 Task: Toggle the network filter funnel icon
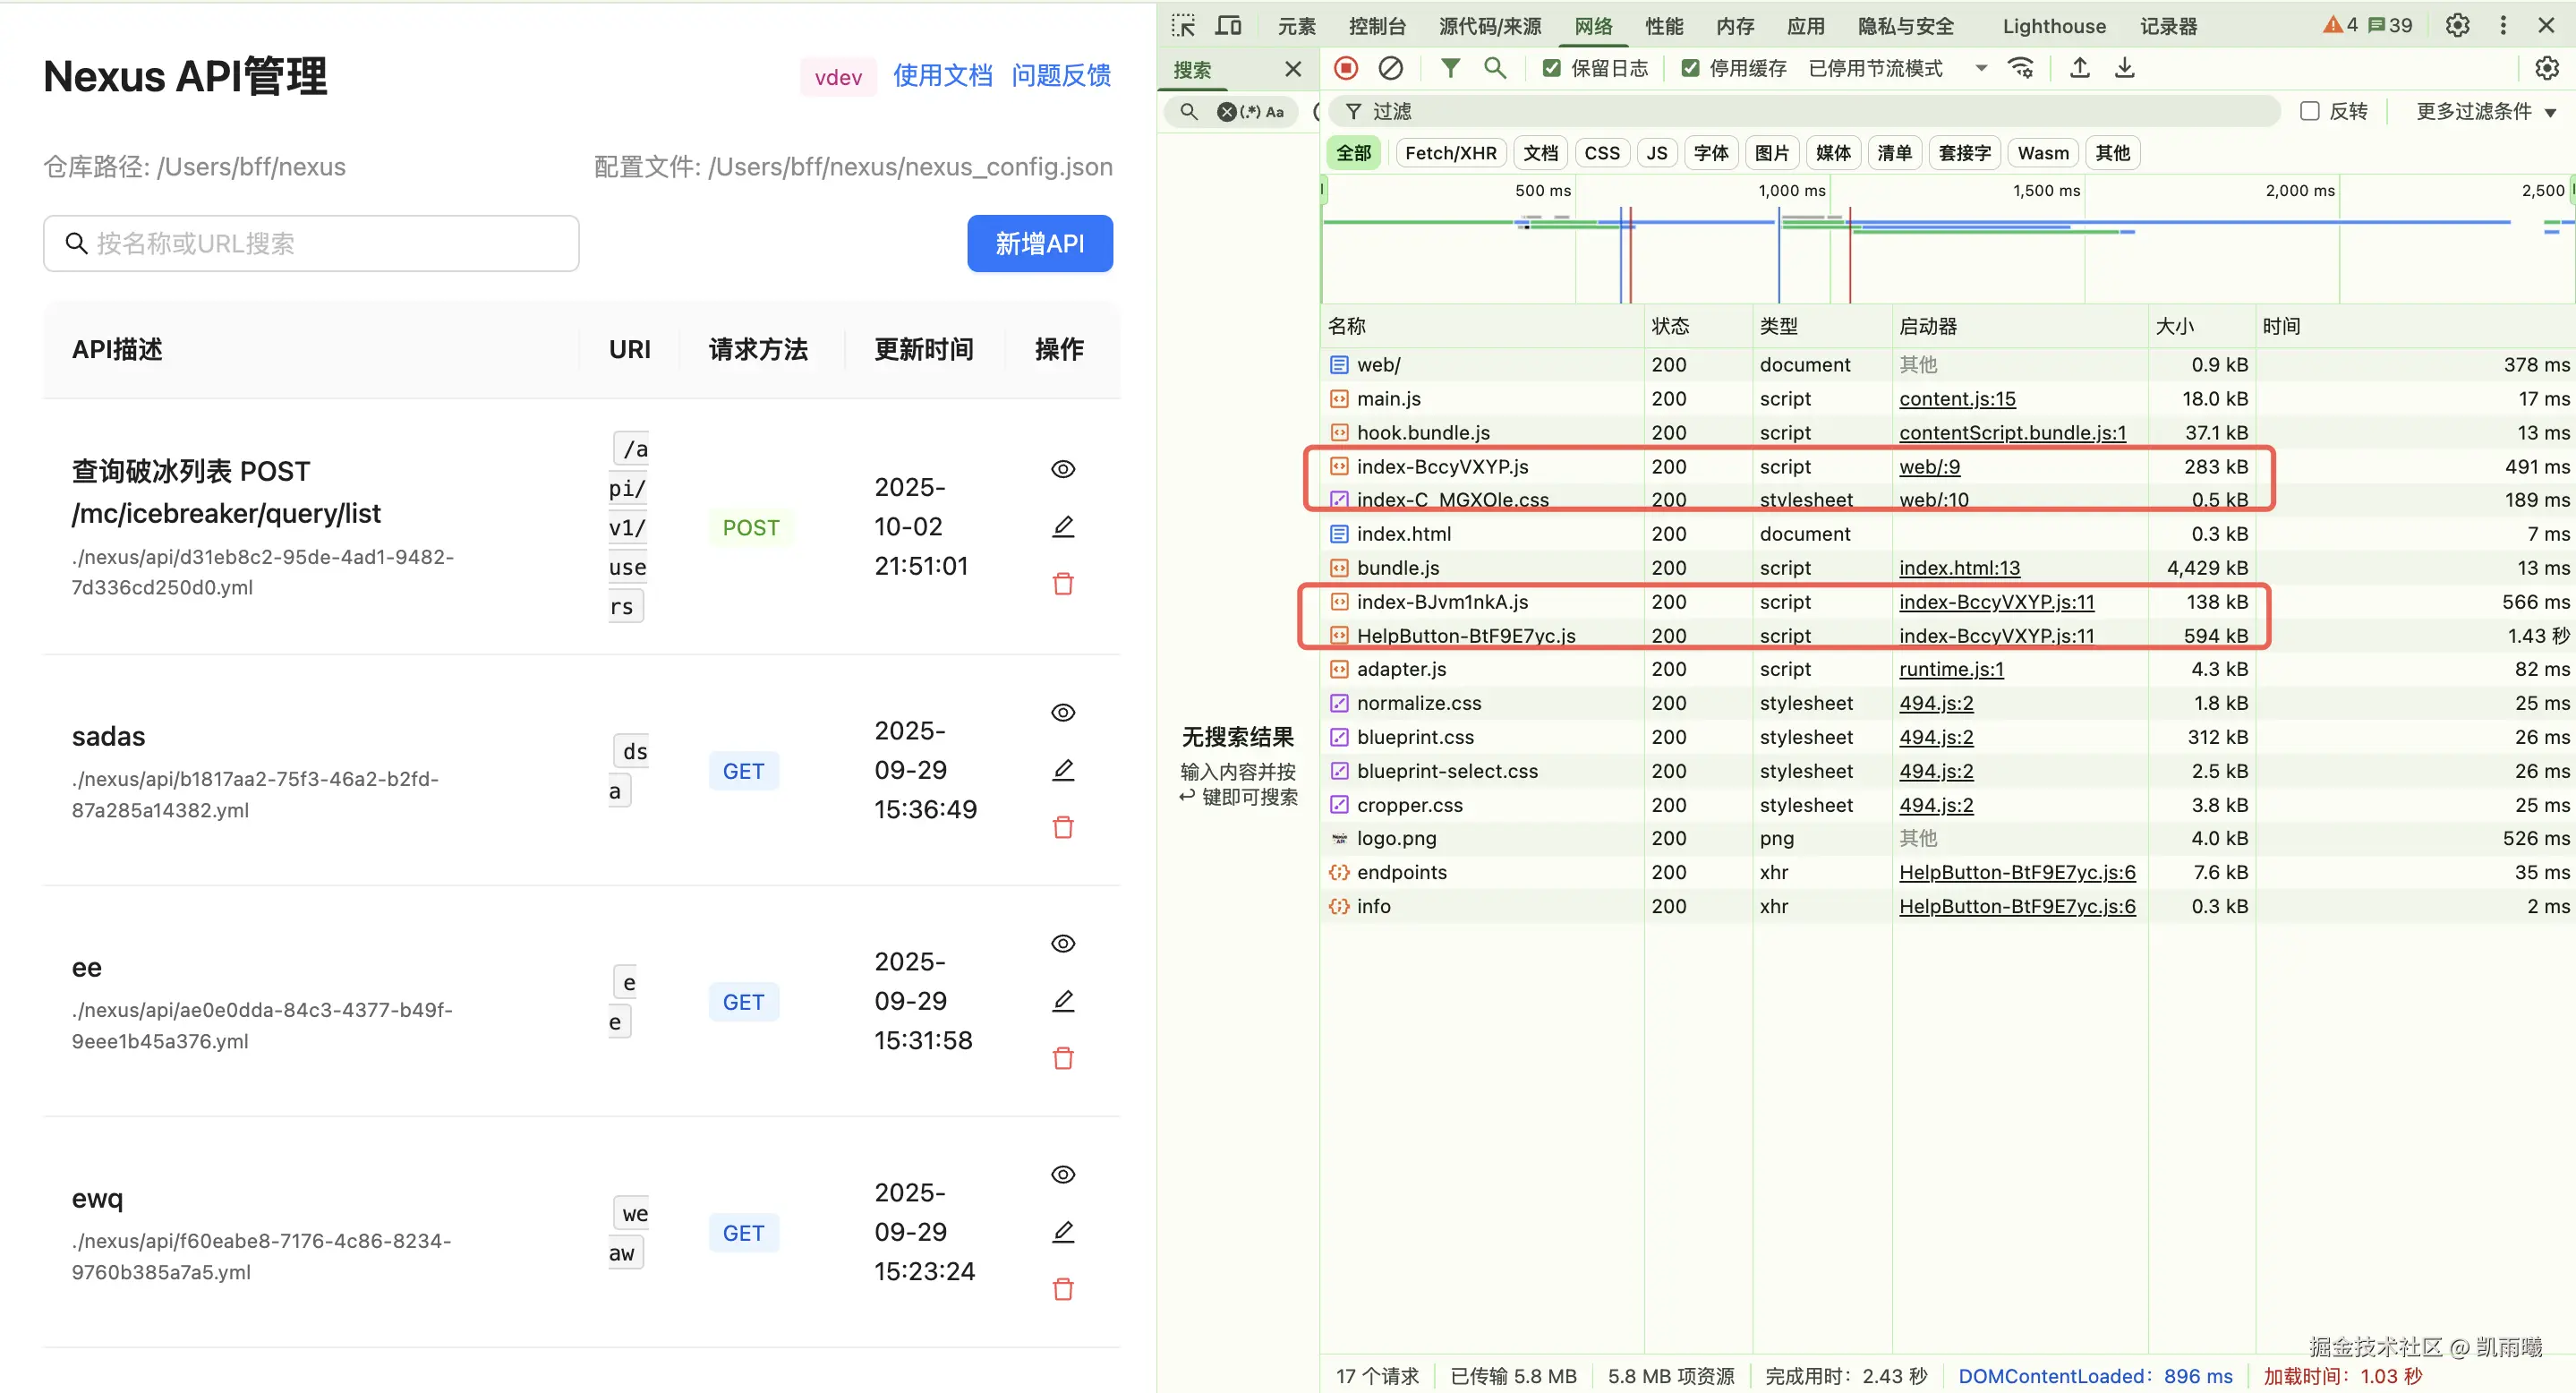[x=1450, y=68]
